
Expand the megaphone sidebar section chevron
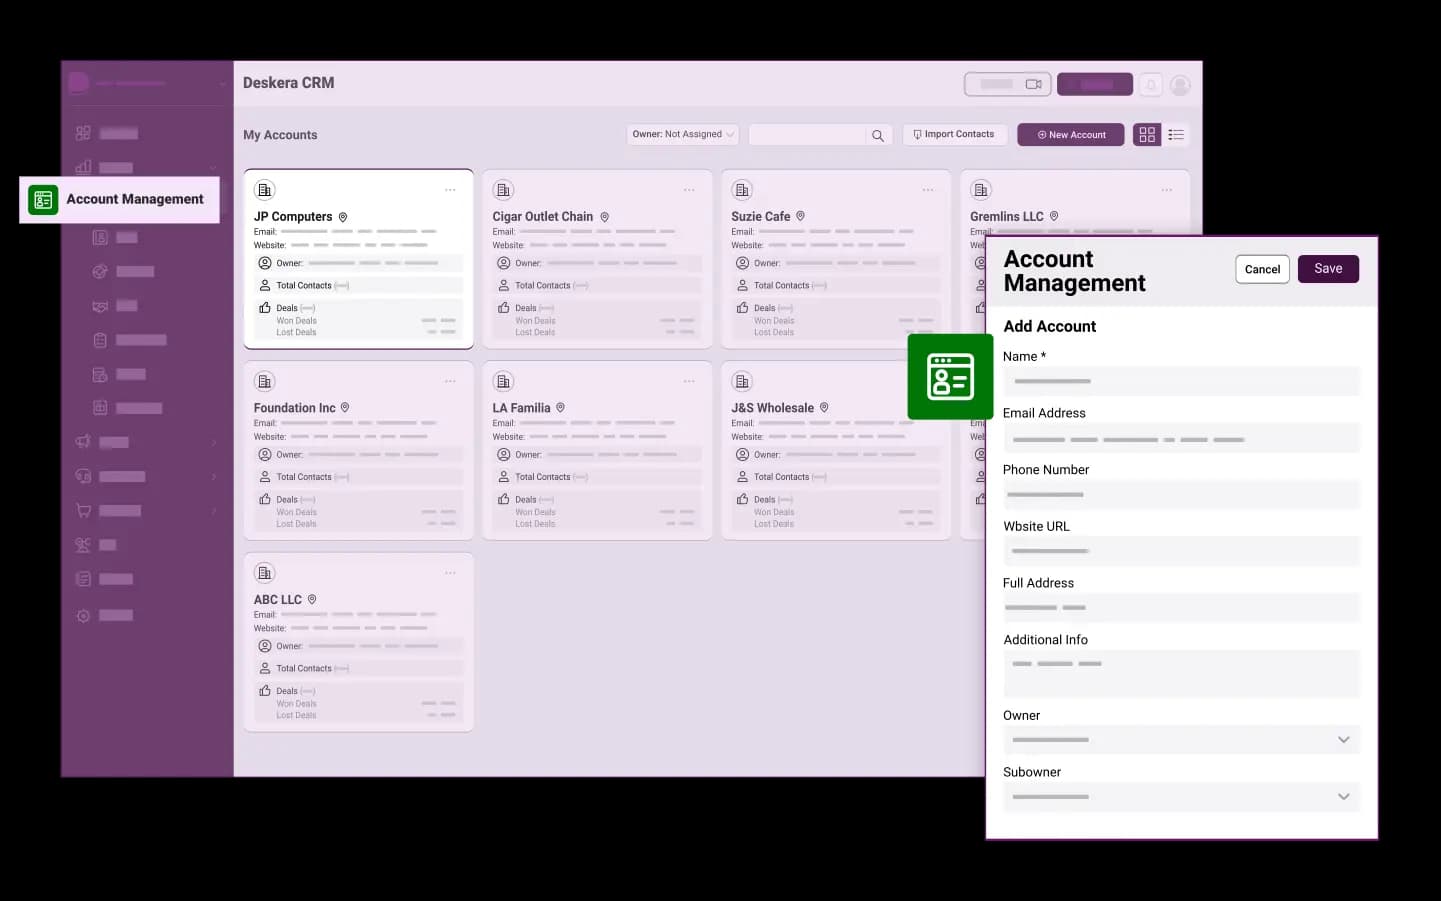click(x=214, y=442)
